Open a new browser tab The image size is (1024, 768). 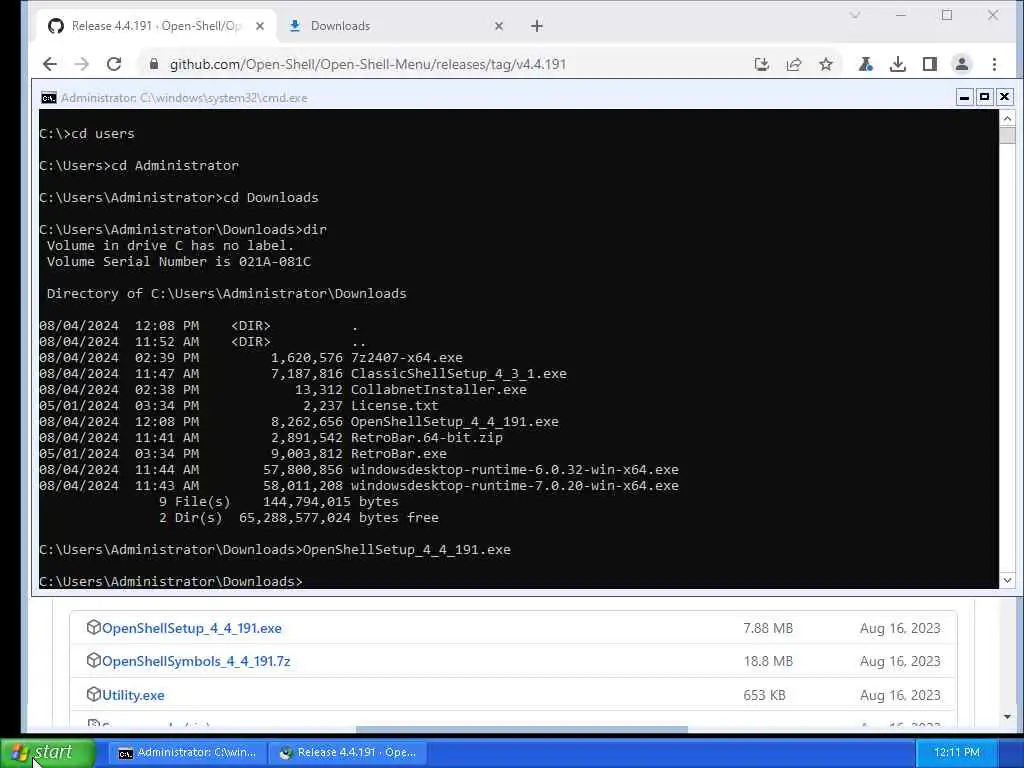[x=537, y=26]
